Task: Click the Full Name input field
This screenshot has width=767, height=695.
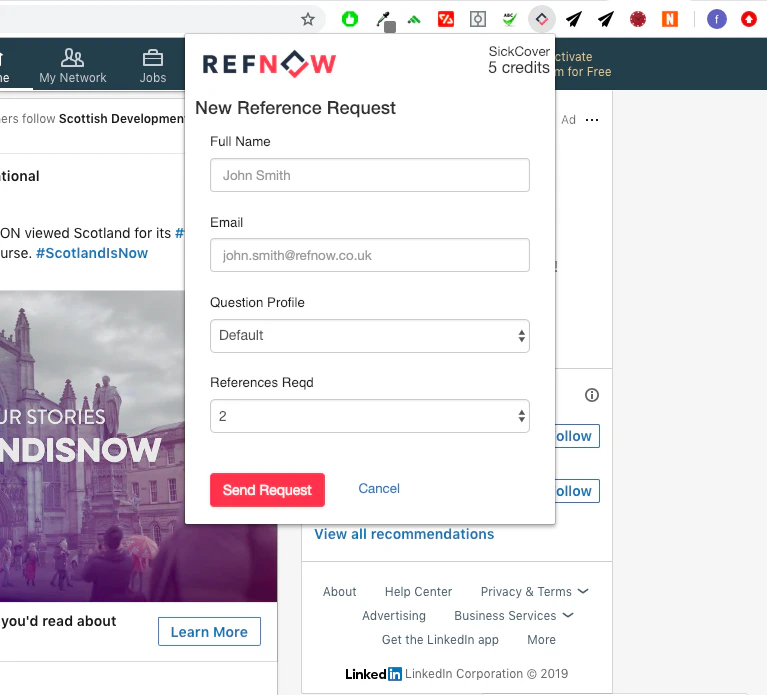Action: (370, 175)
